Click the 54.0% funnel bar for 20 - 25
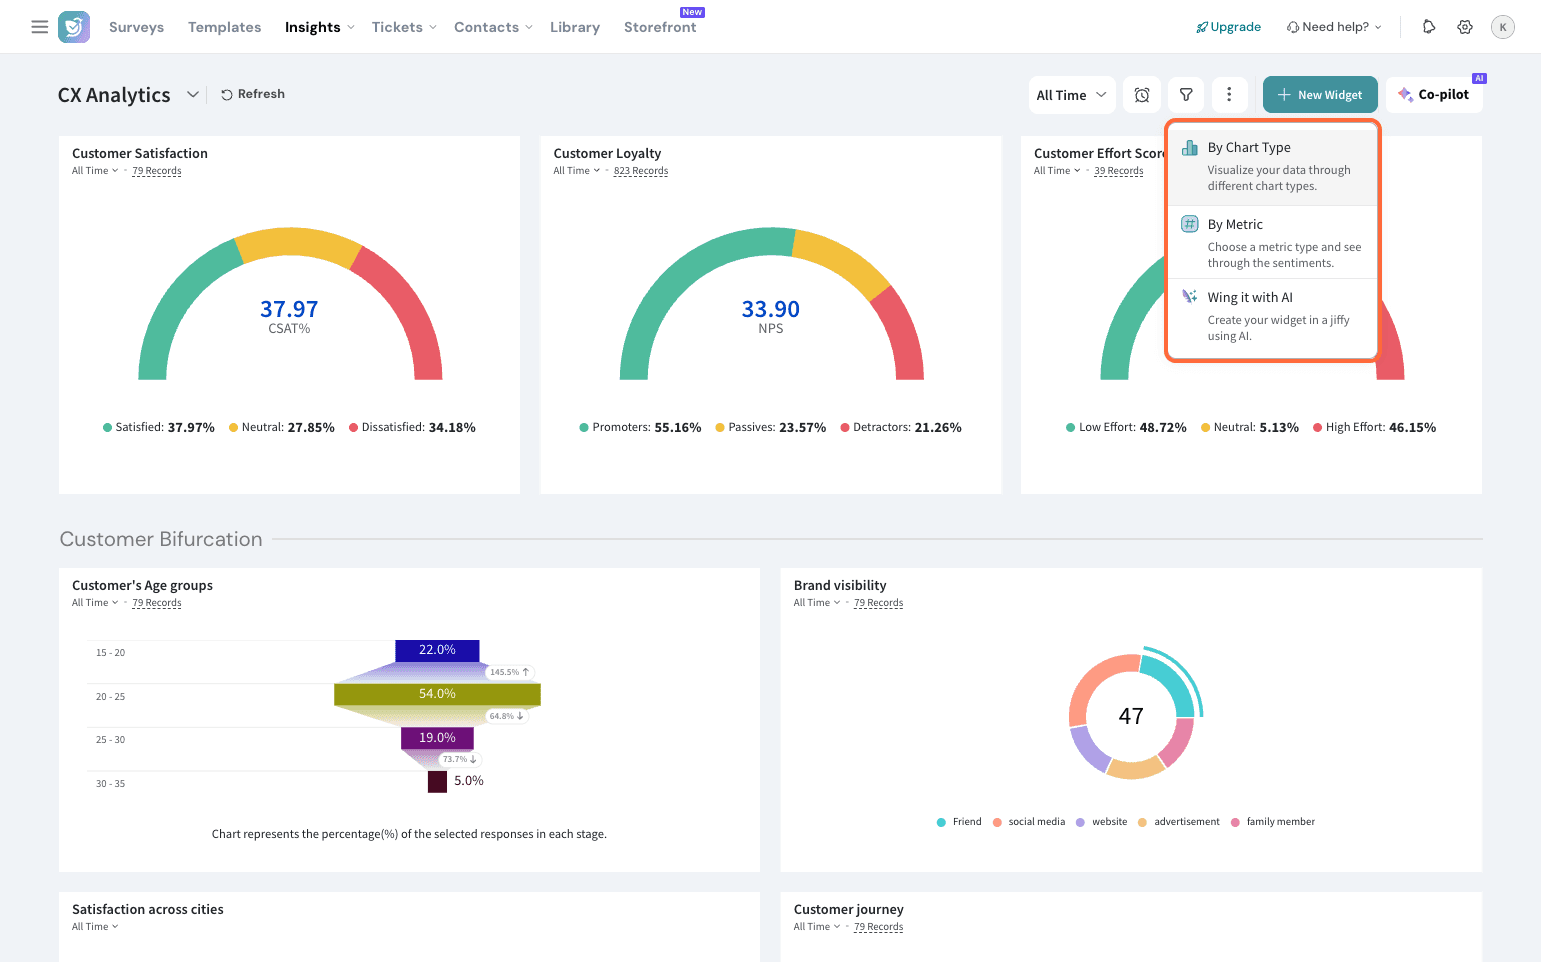Image resolution: width=1541 pixels, height=962 pixels. pos(437,694)
